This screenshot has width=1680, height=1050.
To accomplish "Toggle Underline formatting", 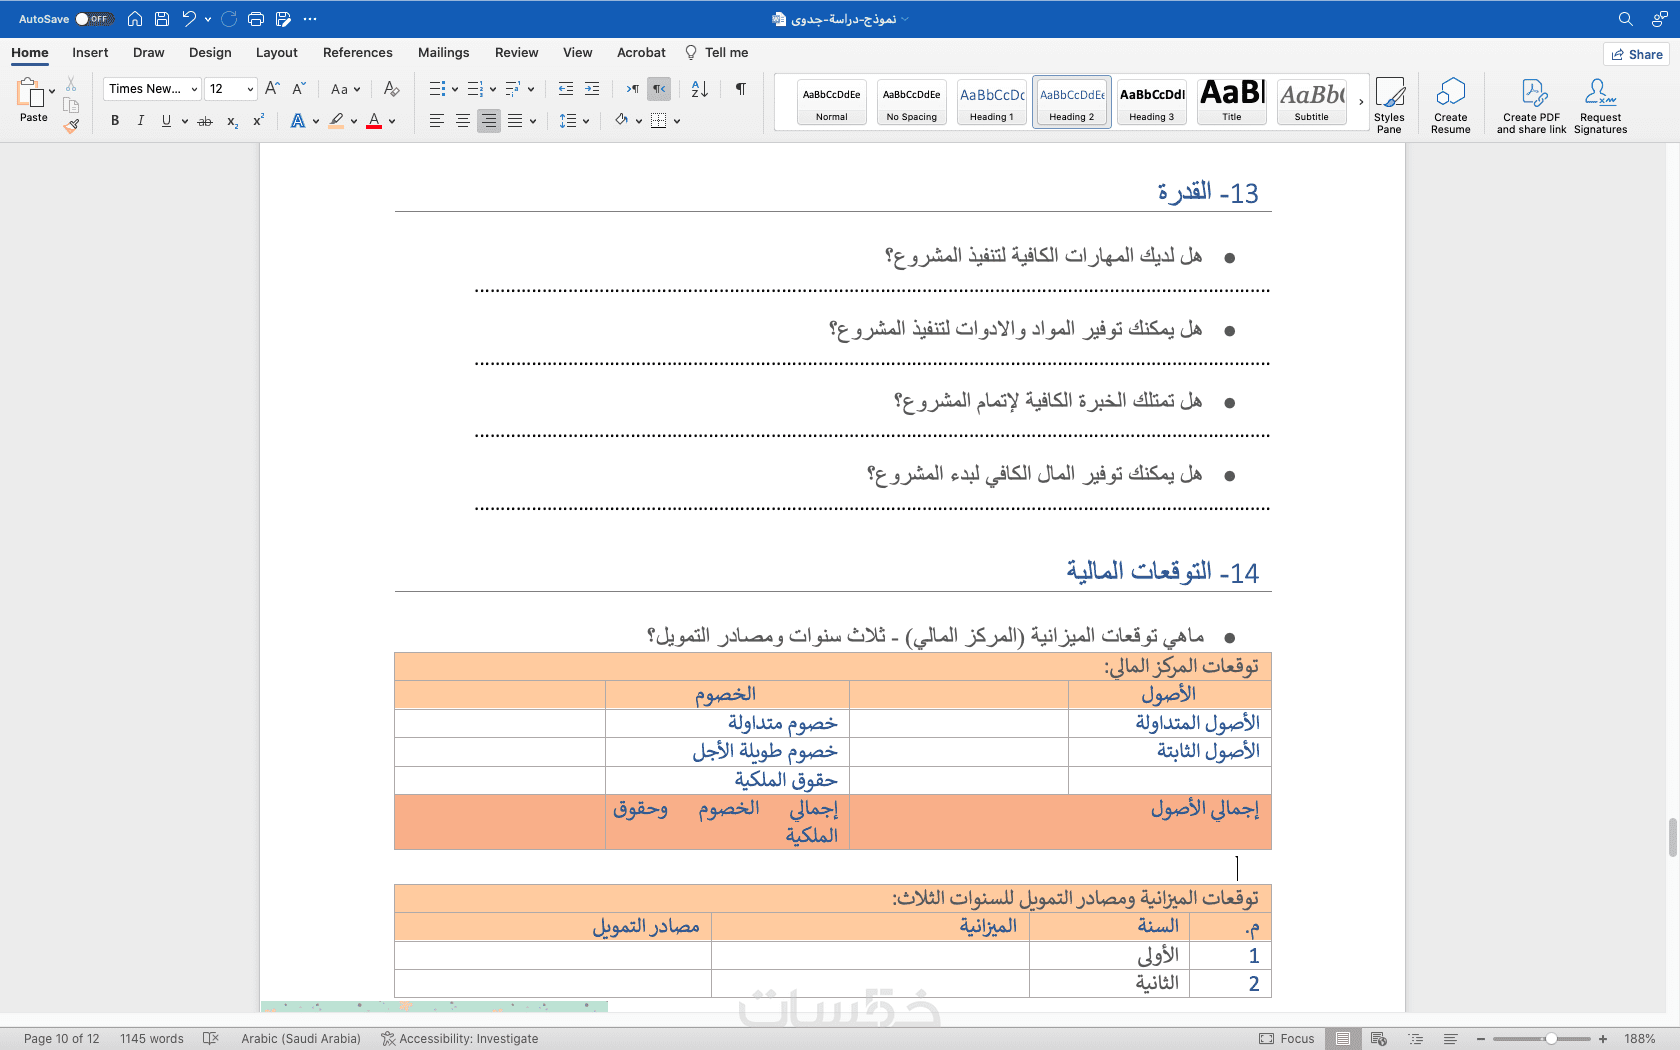I will (166, 121).
